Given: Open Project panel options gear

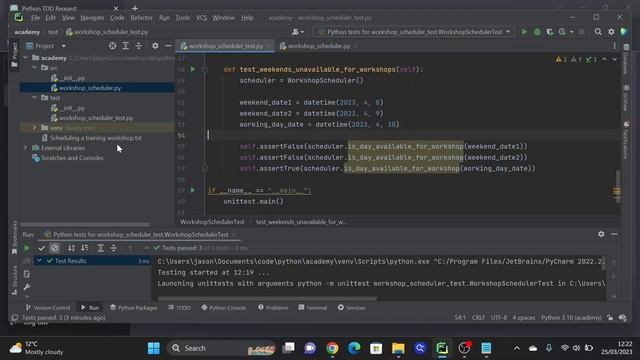Looking at the screenshot, I should 155,46.
